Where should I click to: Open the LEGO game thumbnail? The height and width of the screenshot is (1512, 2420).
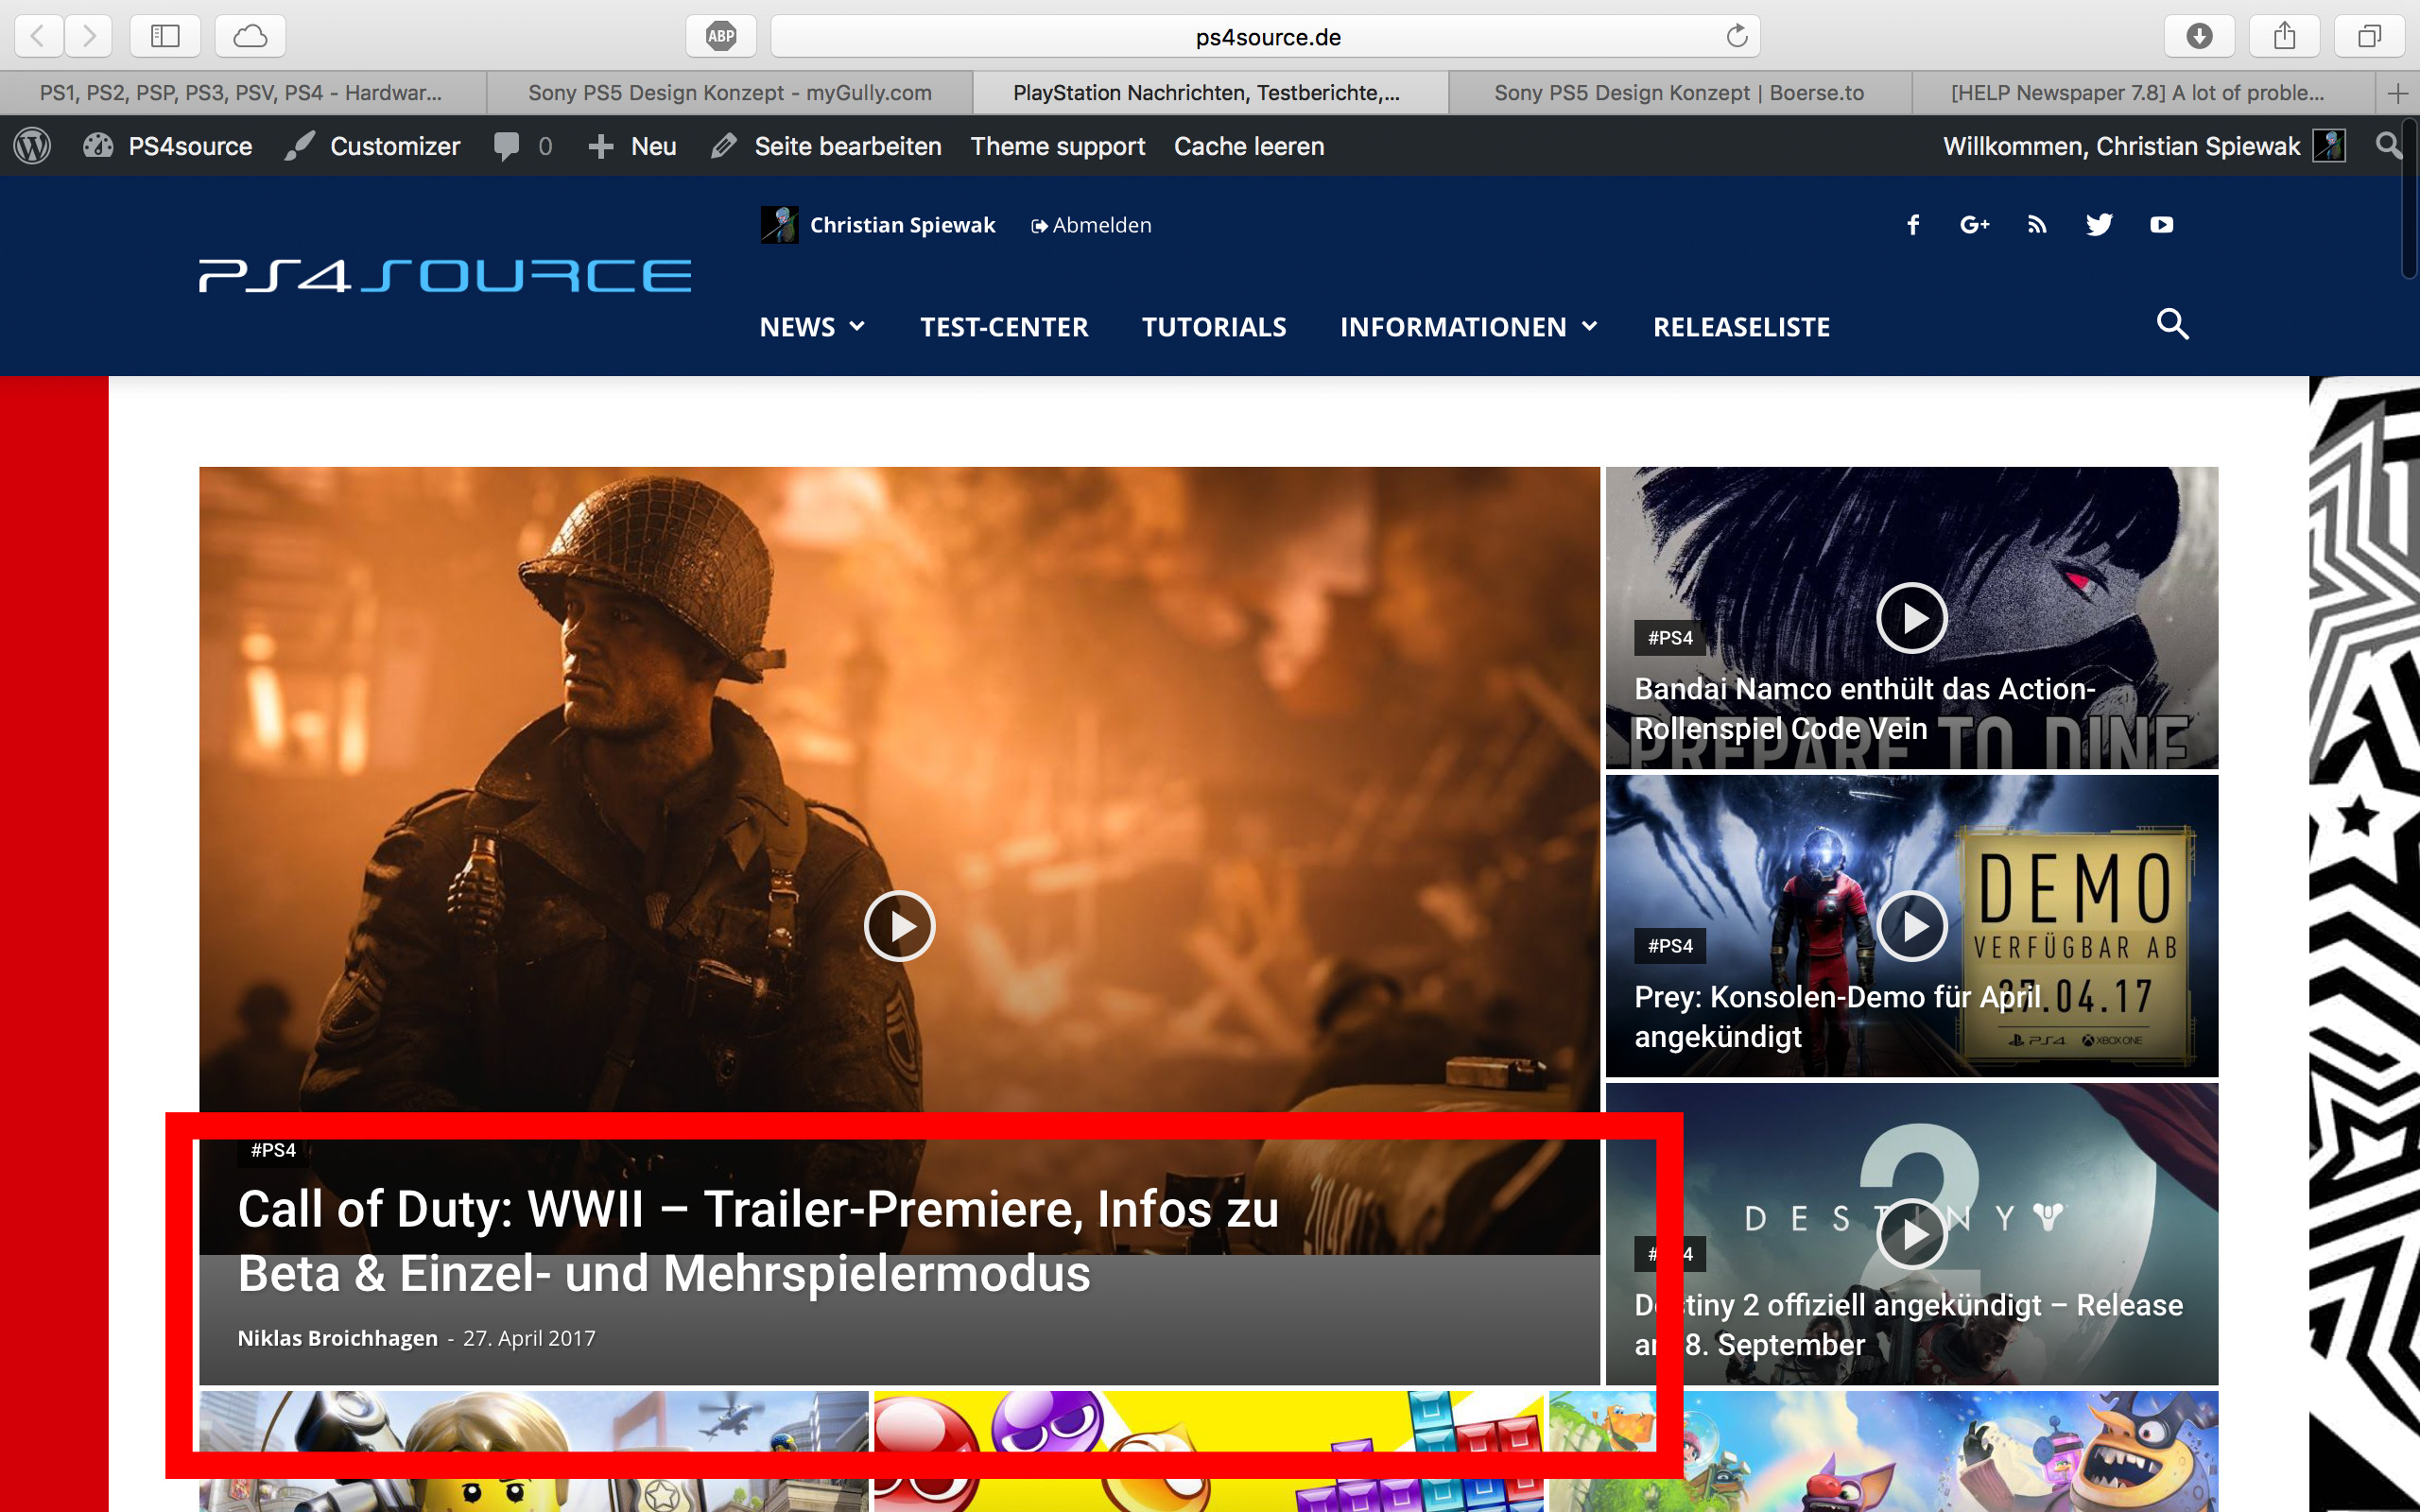pyautogui.click(x=533, y=1451)
